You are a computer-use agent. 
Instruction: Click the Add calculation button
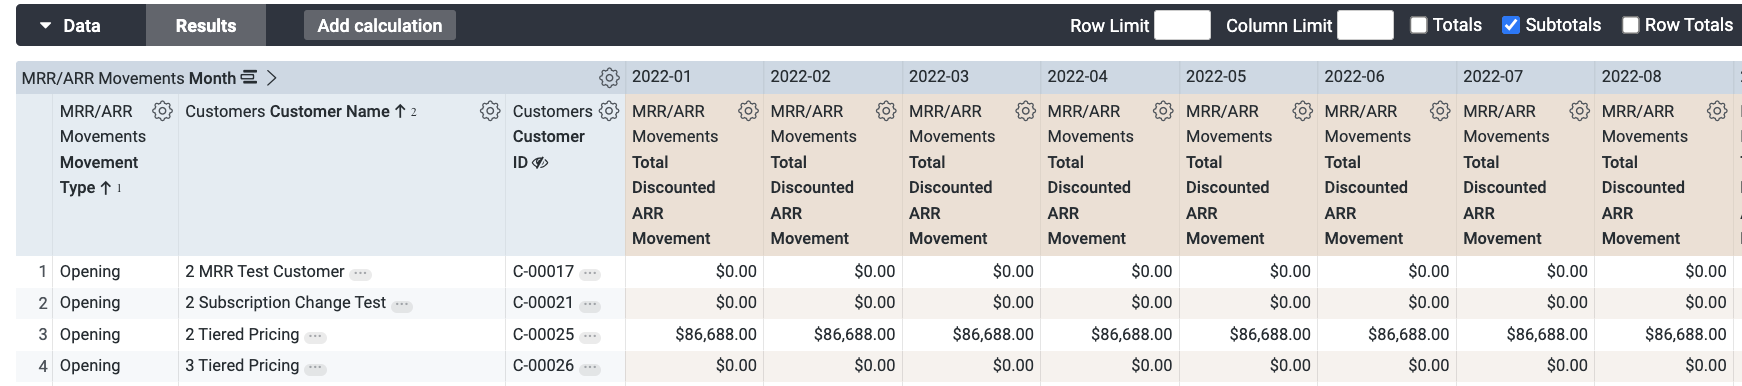(x=380, y=26)
